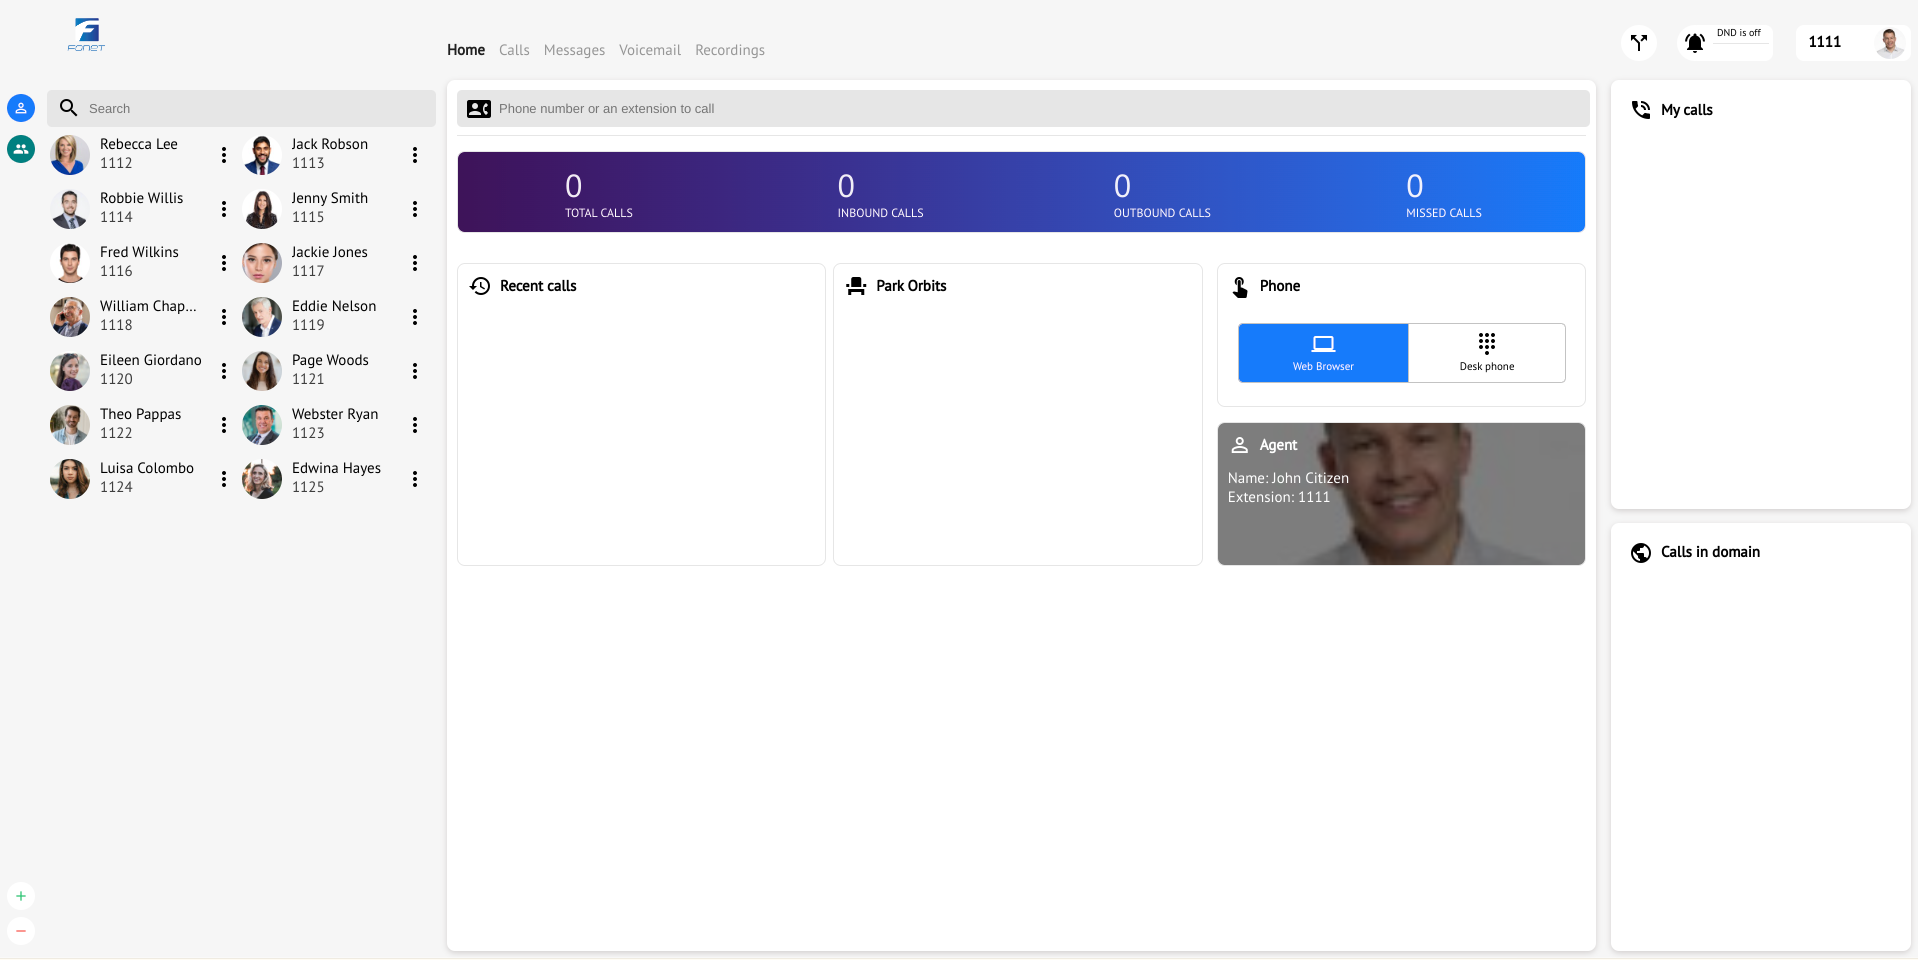1918x960 pixels.
Task: Select contact Fred Wilkins
Action: pos(139,262)
